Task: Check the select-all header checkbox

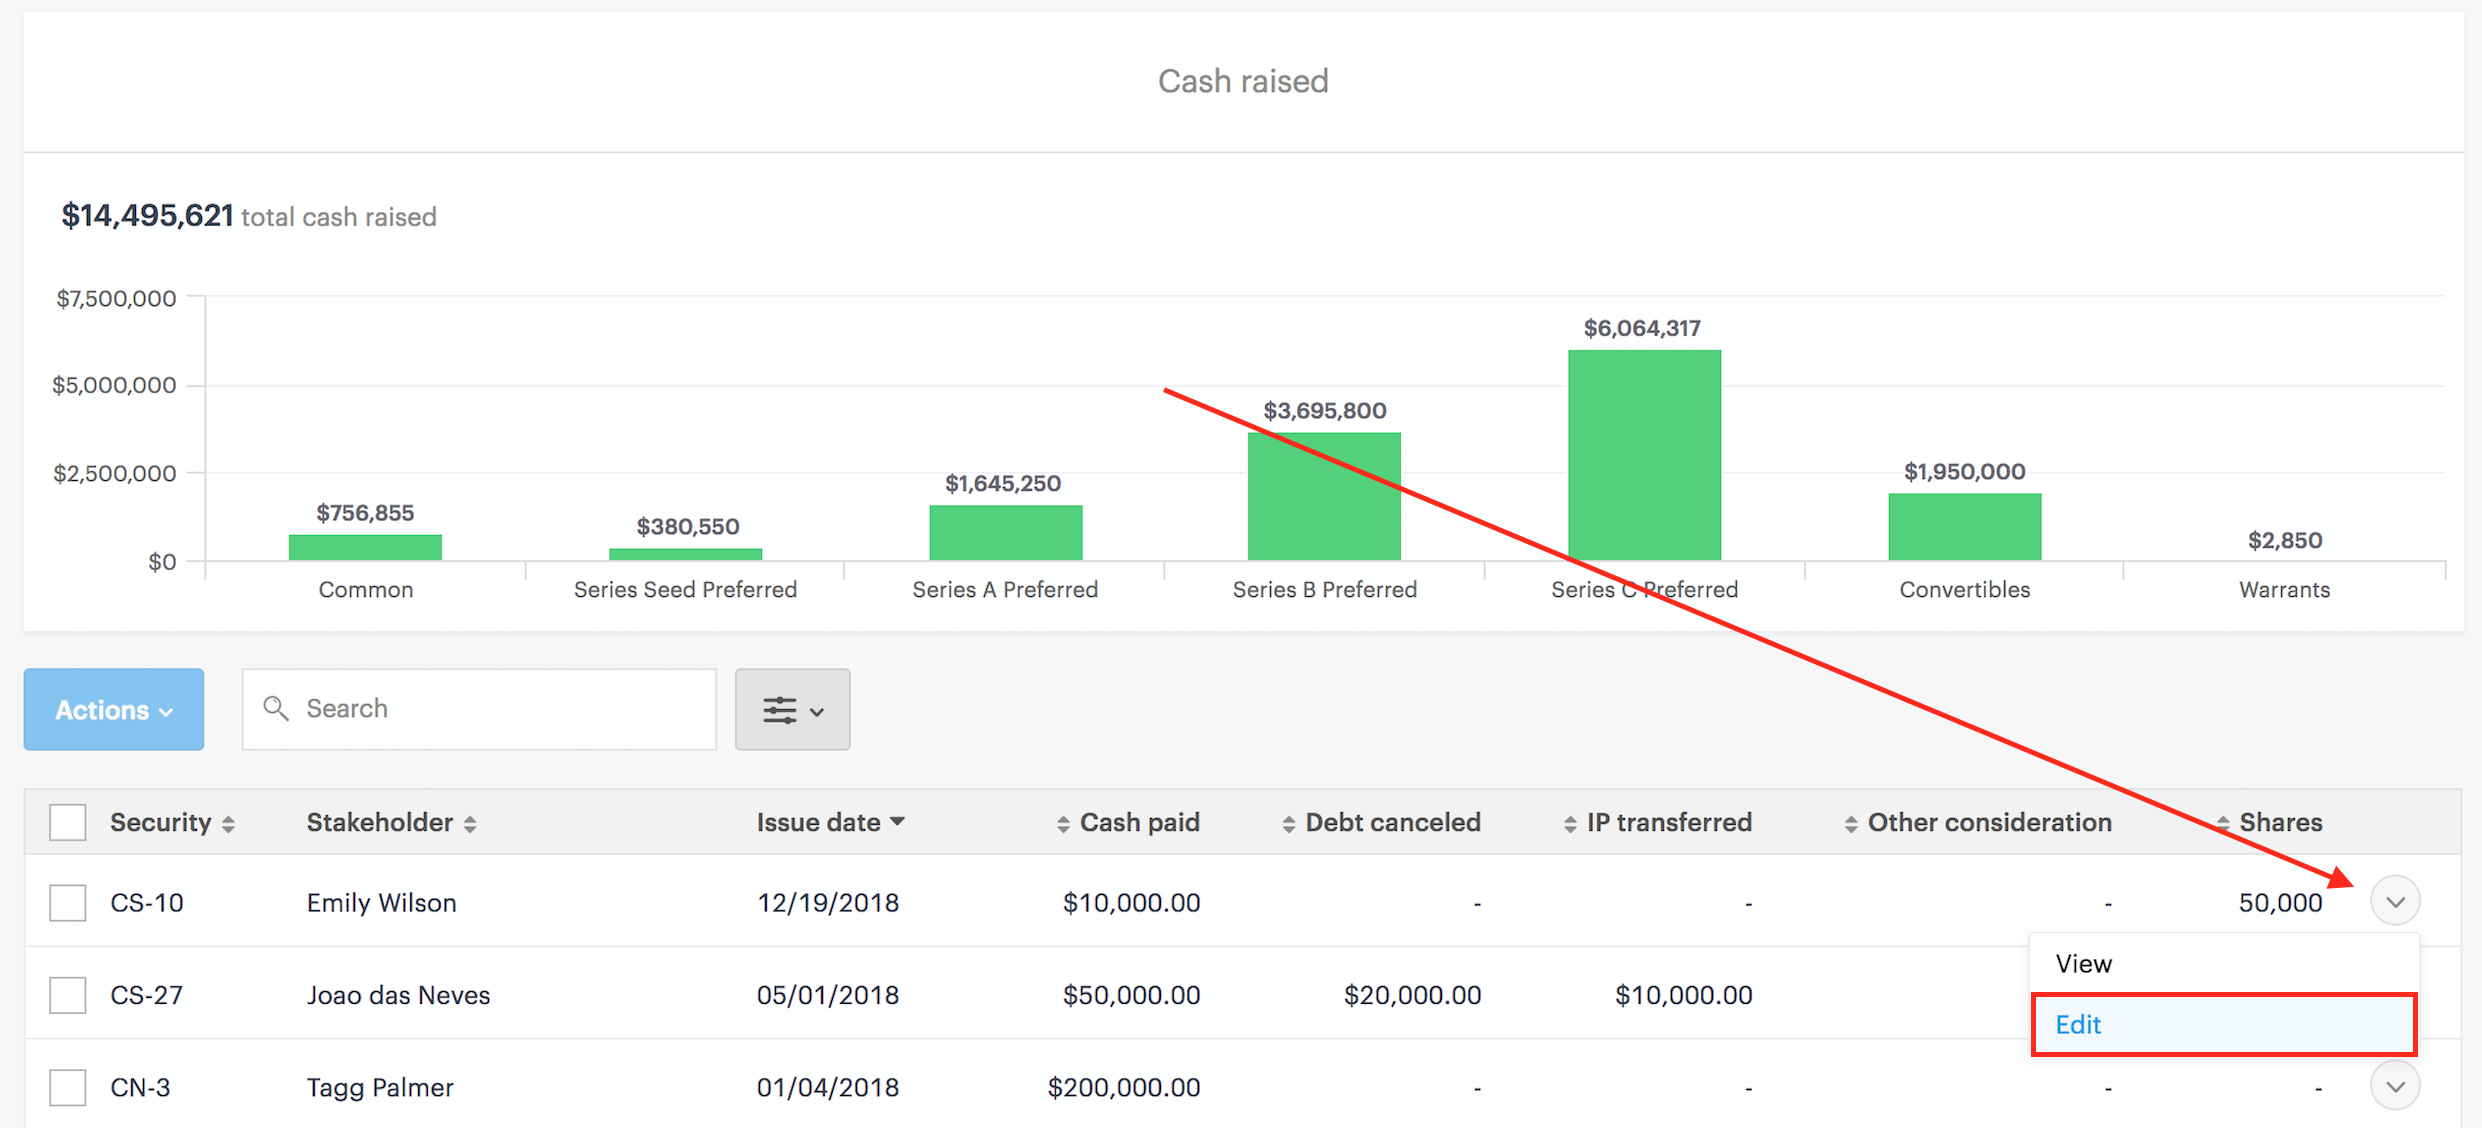Action: (x=68, y=823)
